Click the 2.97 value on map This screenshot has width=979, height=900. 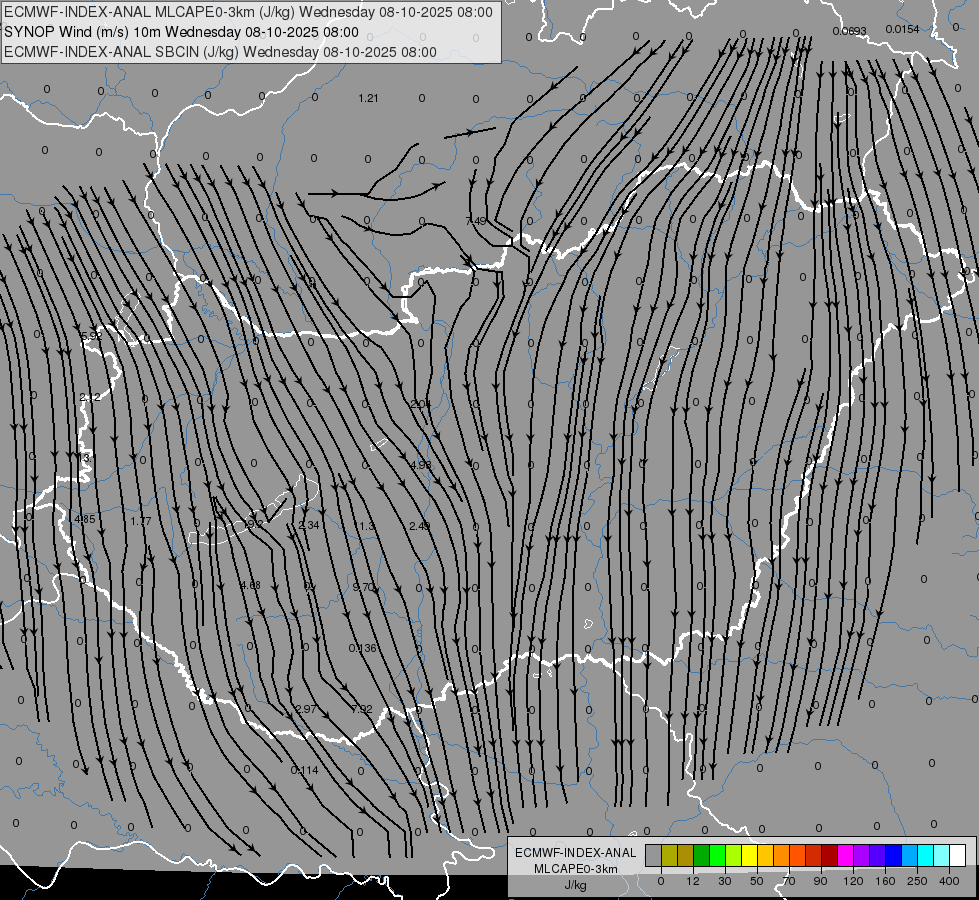[x=306, y=709]
